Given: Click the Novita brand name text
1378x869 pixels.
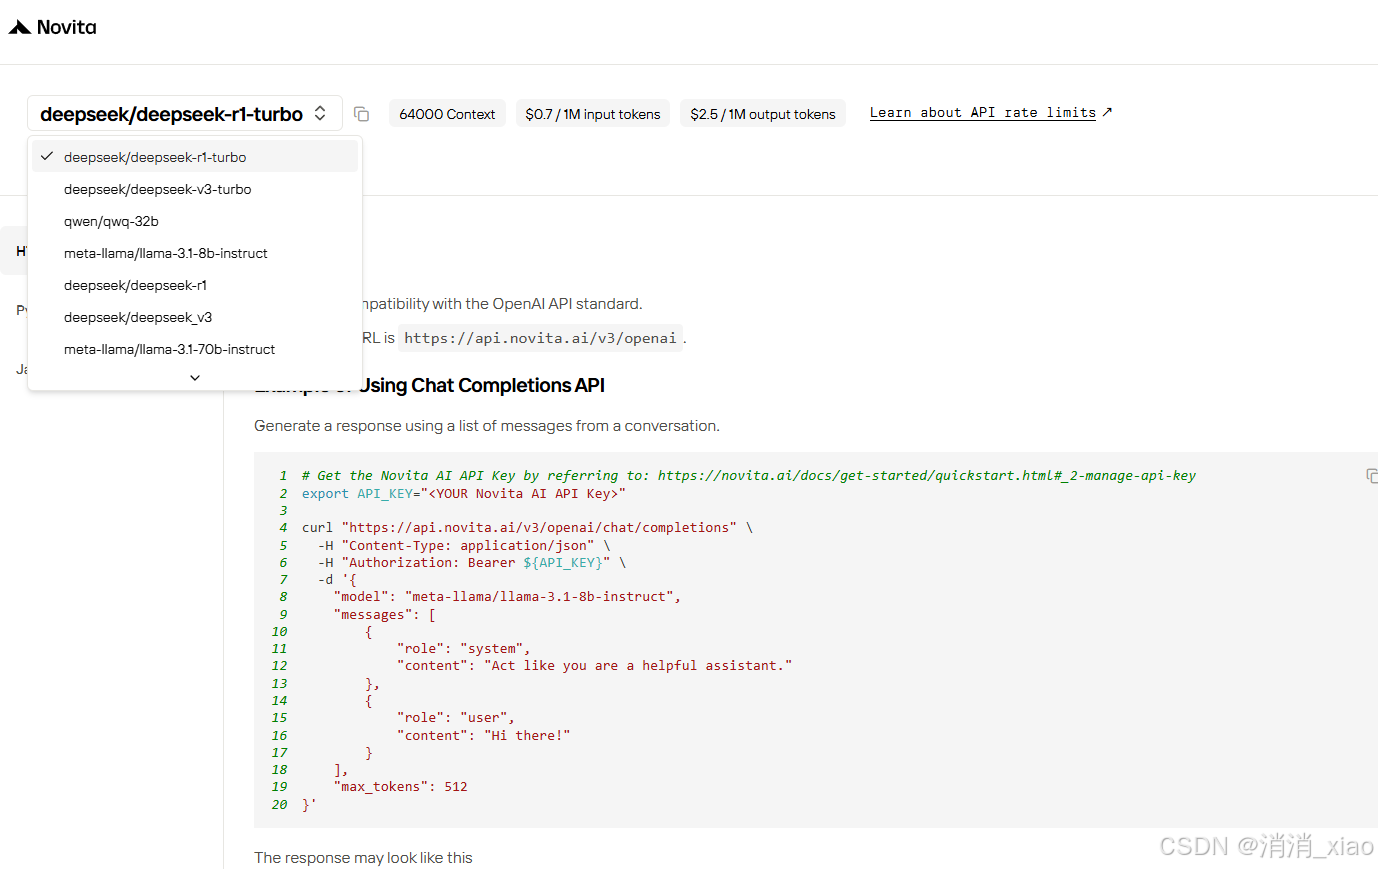Looking at the screenshot, I should (67, 27).
